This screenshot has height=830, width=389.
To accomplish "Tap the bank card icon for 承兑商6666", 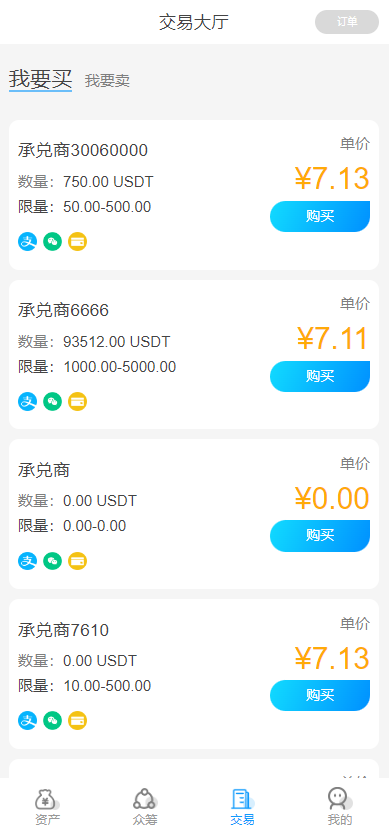I will click(x=77, y=402).
